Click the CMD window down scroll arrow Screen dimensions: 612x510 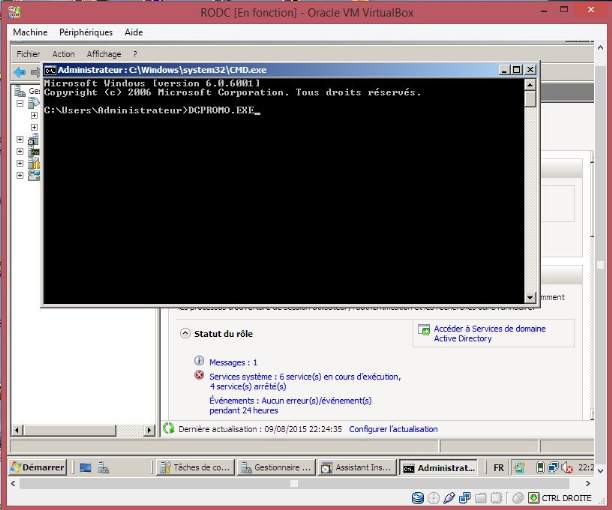[530, 297]
